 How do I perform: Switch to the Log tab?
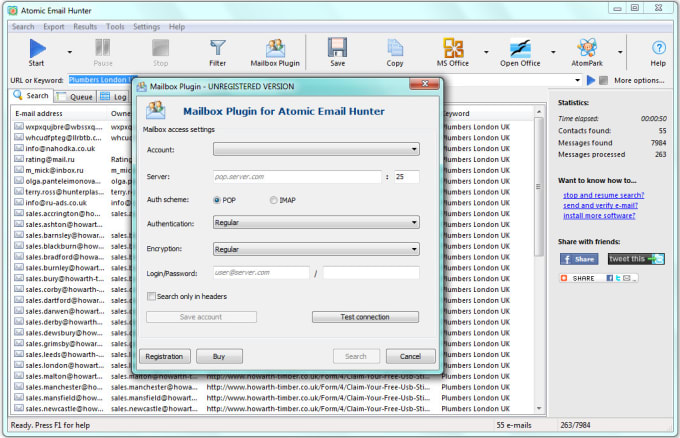point(114,97)
